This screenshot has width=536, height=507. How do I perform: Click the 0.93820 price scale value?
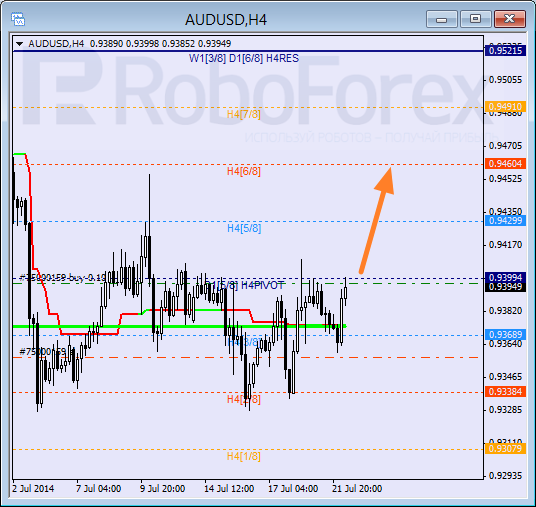(x=506, y=311)
